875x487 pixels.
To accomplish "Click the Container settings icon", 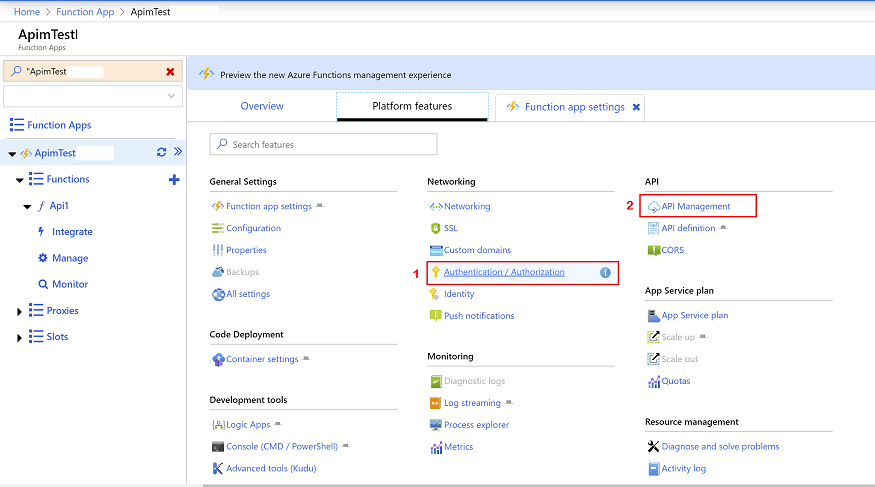I will (x=218, y=359).
